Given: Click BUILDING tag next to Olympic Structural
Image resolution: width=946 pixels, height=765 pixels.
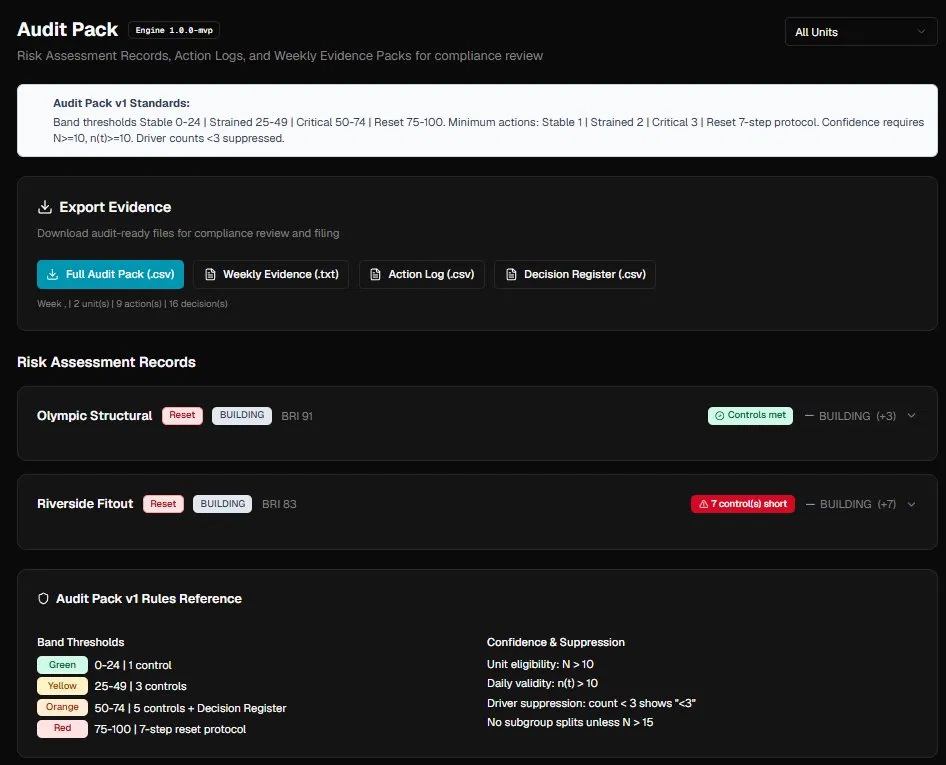Looking at the screenshot, I should [x=242, y=416].
